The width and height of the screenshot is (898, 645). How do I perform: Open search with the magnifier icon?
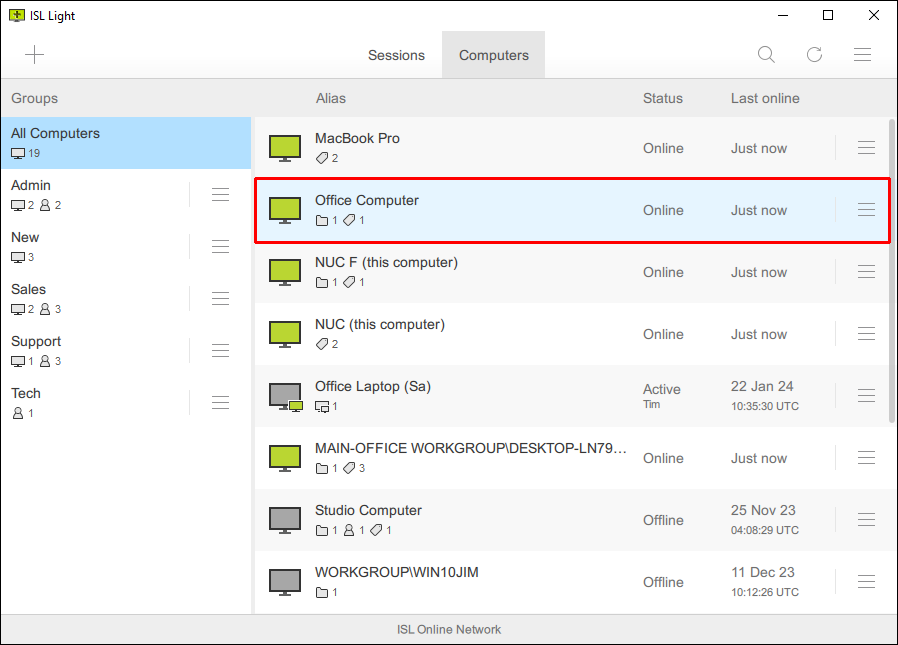click(x=766, y=55)
